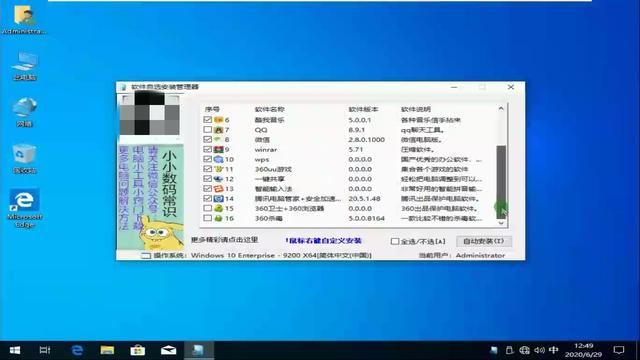
Task: Click the scroll up arrow of the list
Action: [x=501, y=109]
